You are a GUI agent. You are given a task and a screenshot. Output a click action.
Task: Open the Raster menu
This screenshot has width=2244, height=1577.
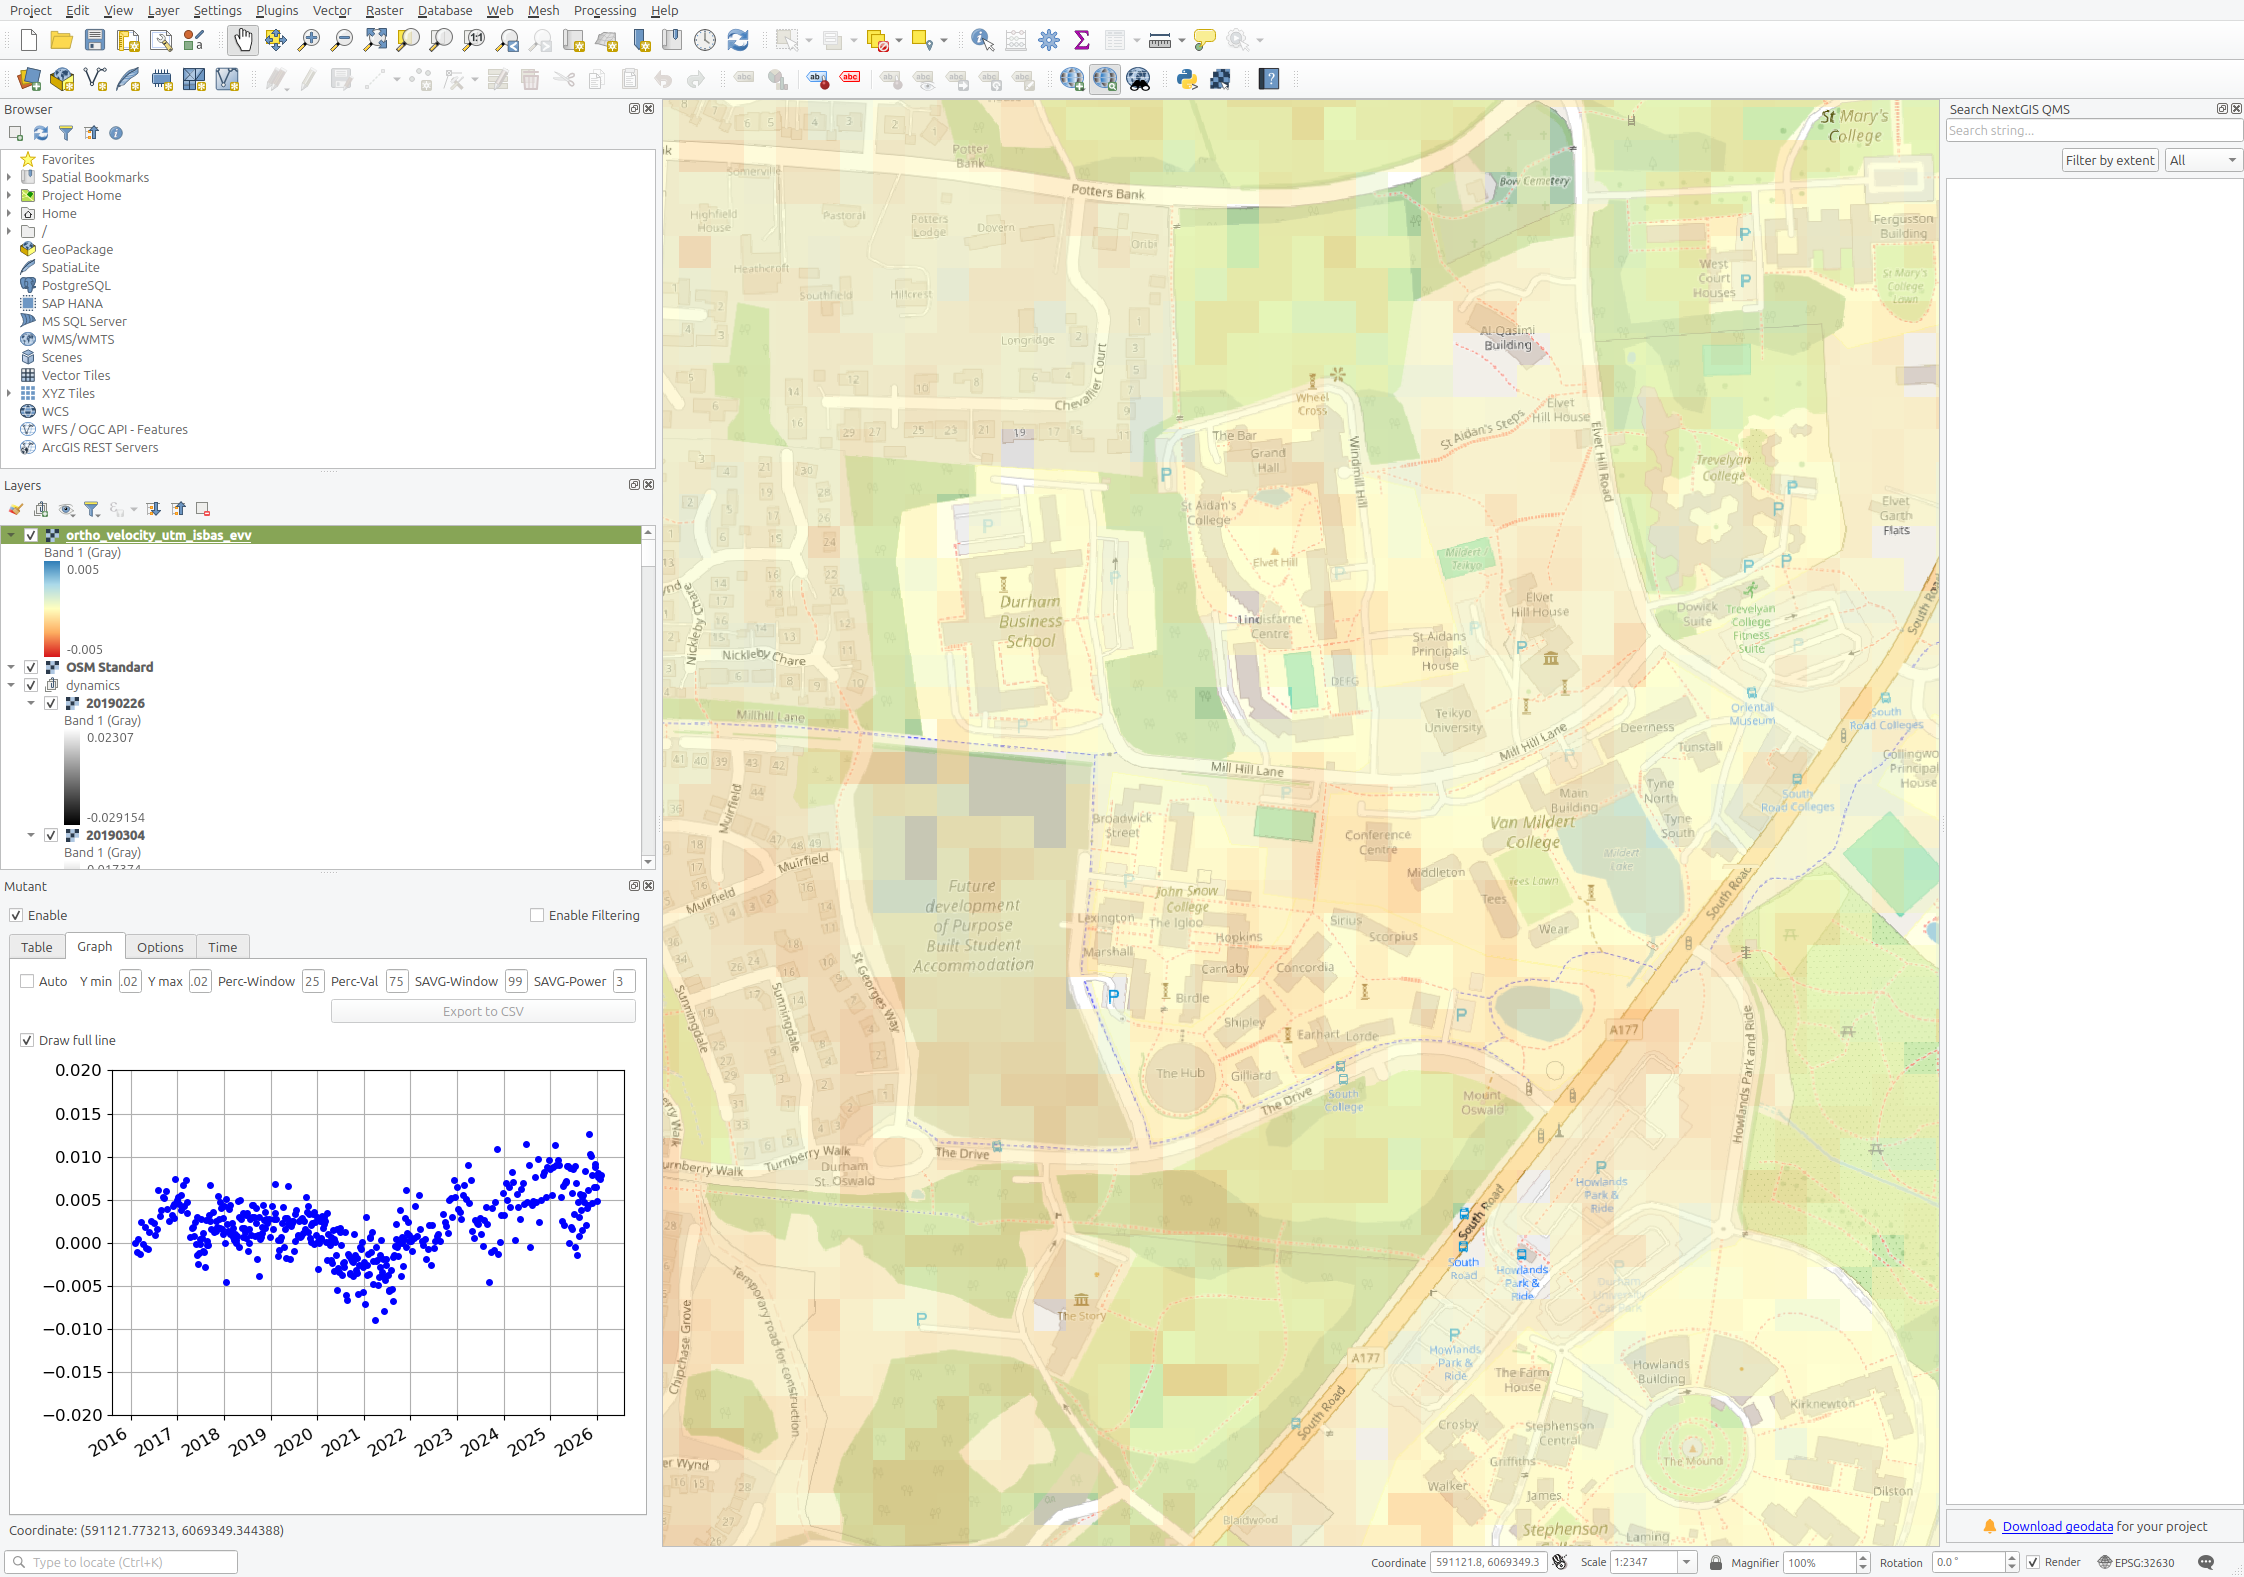tap(384, 10)
